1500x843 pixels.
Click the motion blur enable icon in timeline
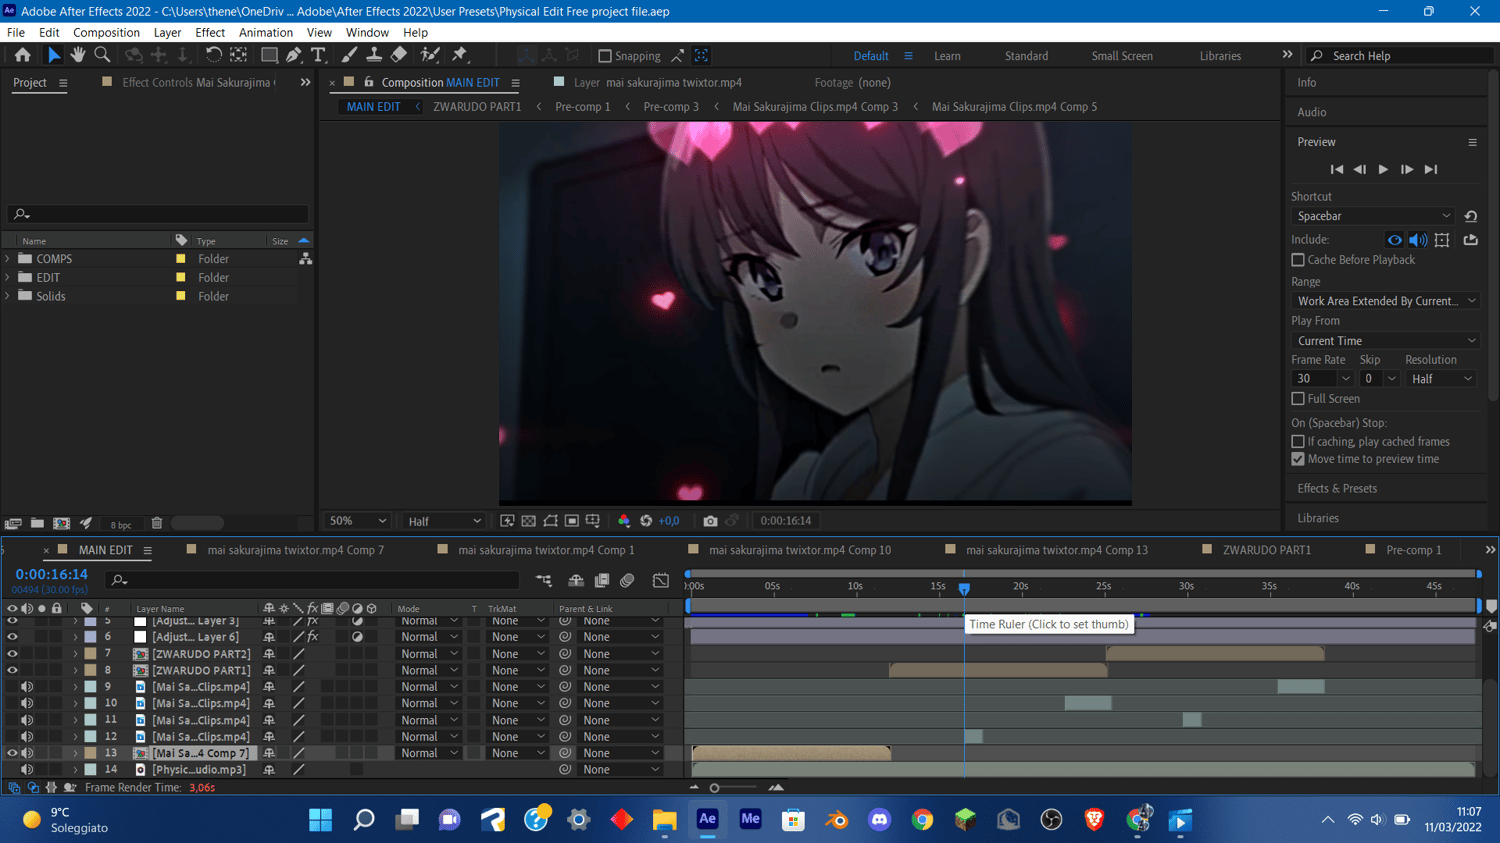coord(627,581)
